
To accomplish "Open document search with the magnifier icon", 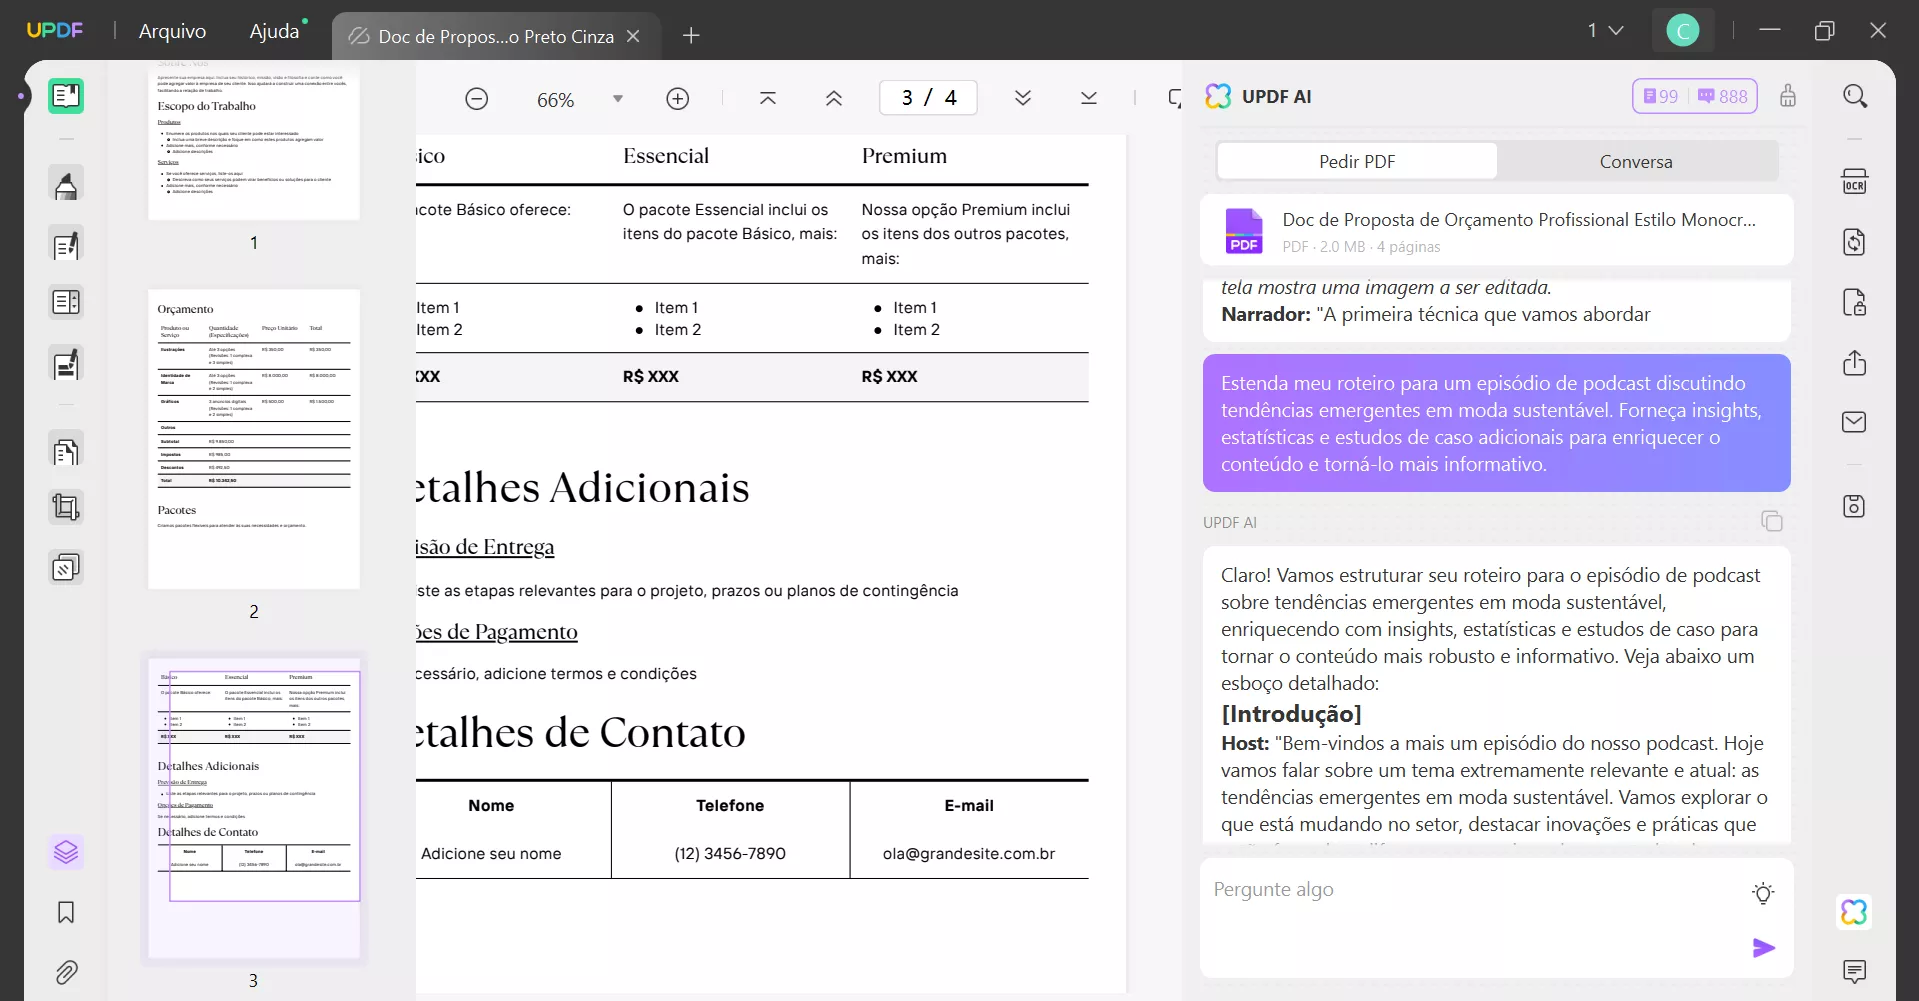I will (x=1855, y=95).
